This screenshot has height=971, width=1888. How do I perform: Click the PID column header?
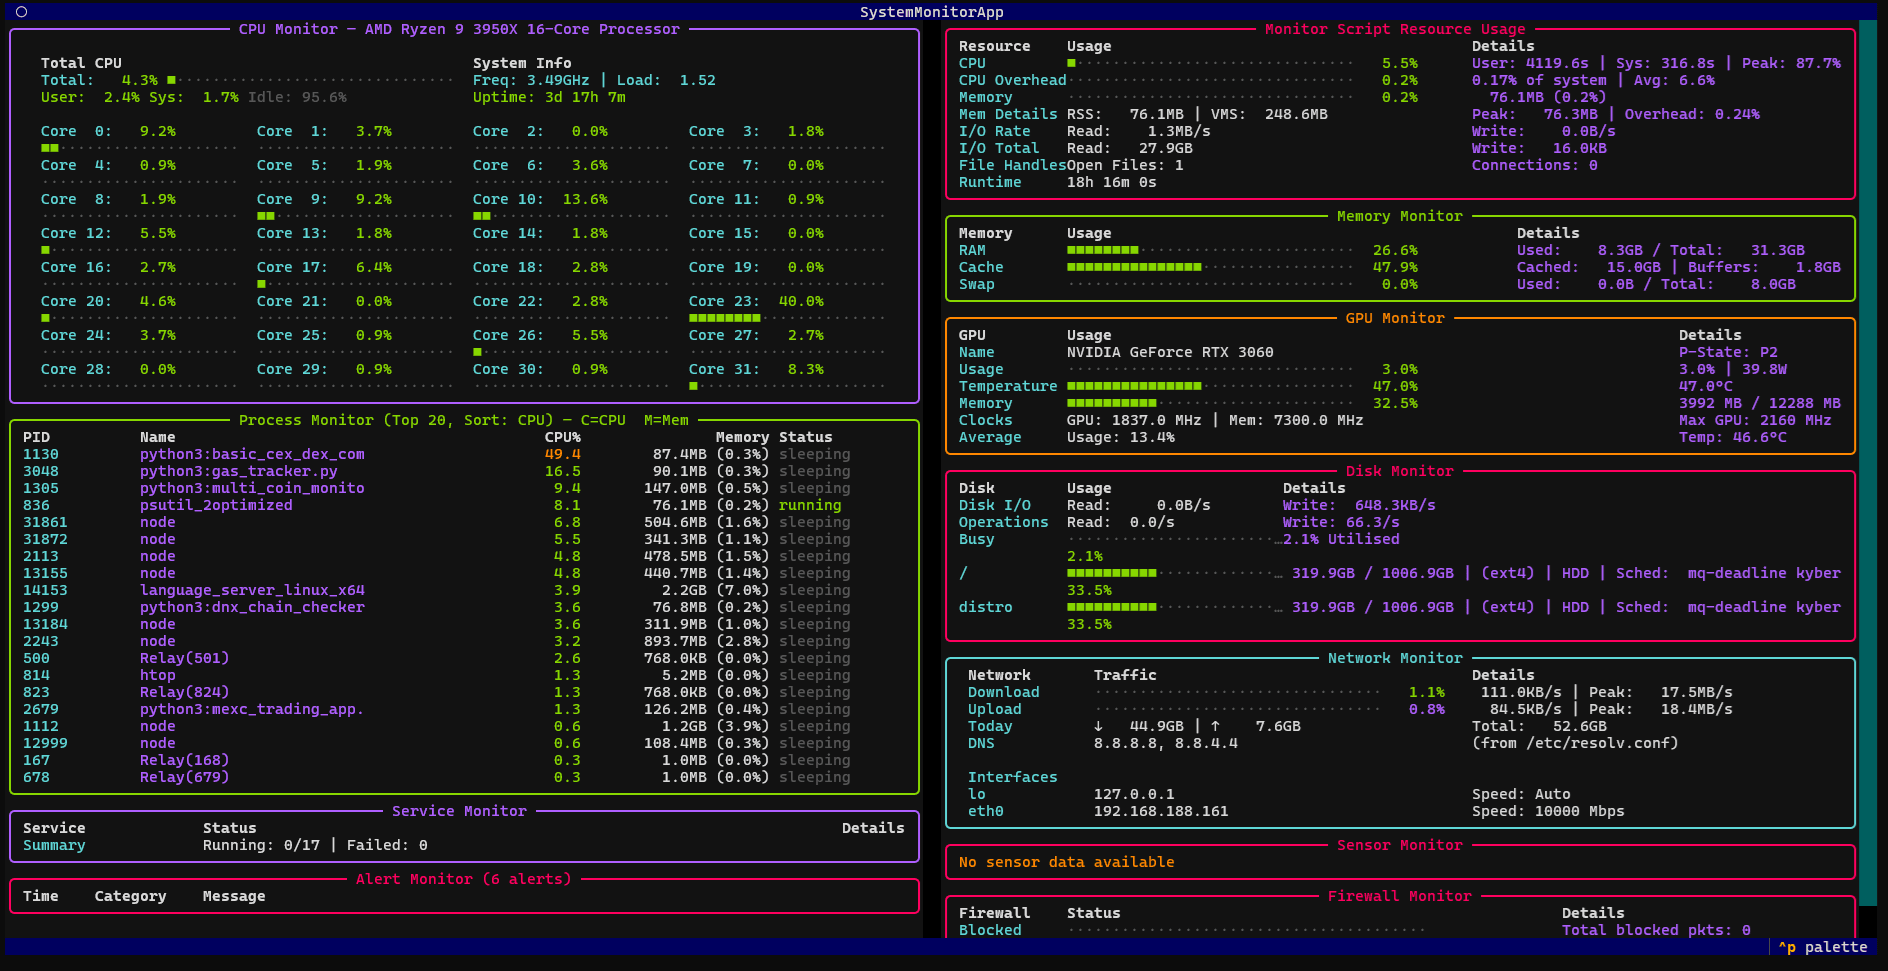point(36,437)
